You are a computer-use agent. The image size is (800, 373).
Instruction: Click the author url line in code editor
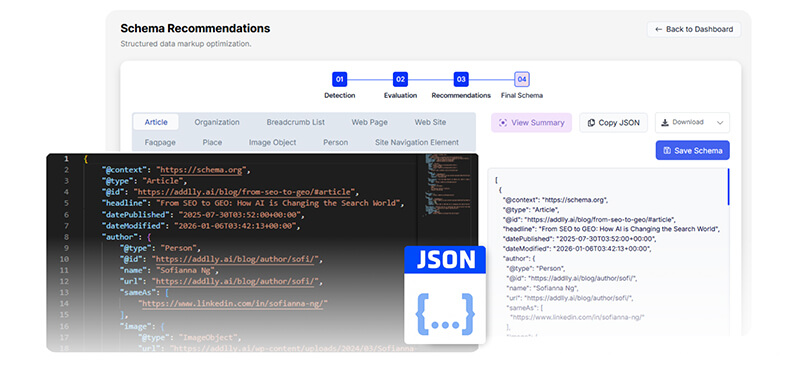[x=222, y=282]
